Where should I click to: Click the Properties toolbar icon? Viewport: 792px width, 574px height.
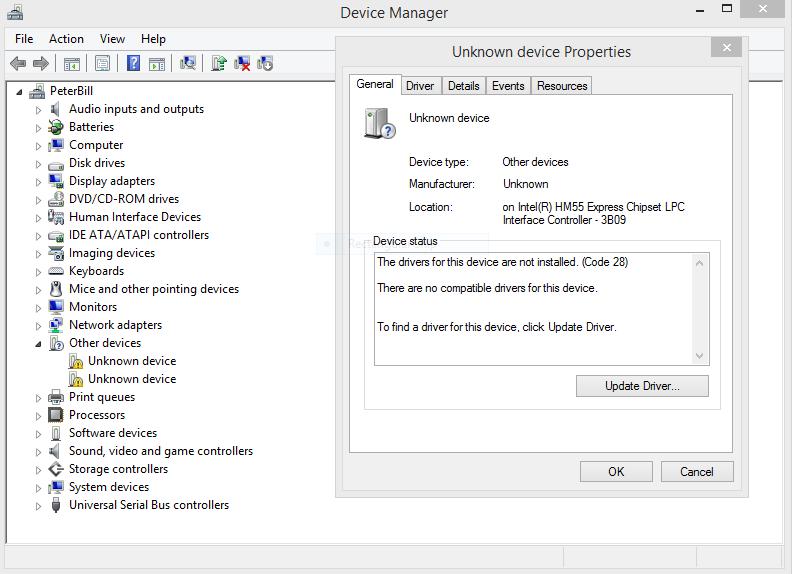[102, 63]
